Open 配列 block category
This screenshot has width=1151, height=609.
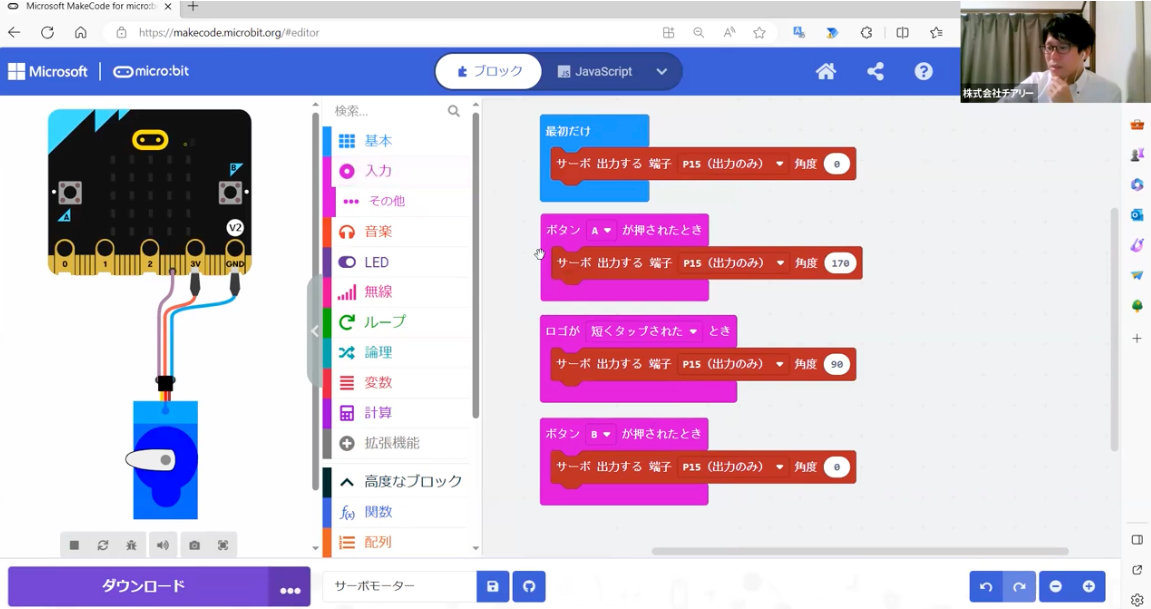click(396, 542)
